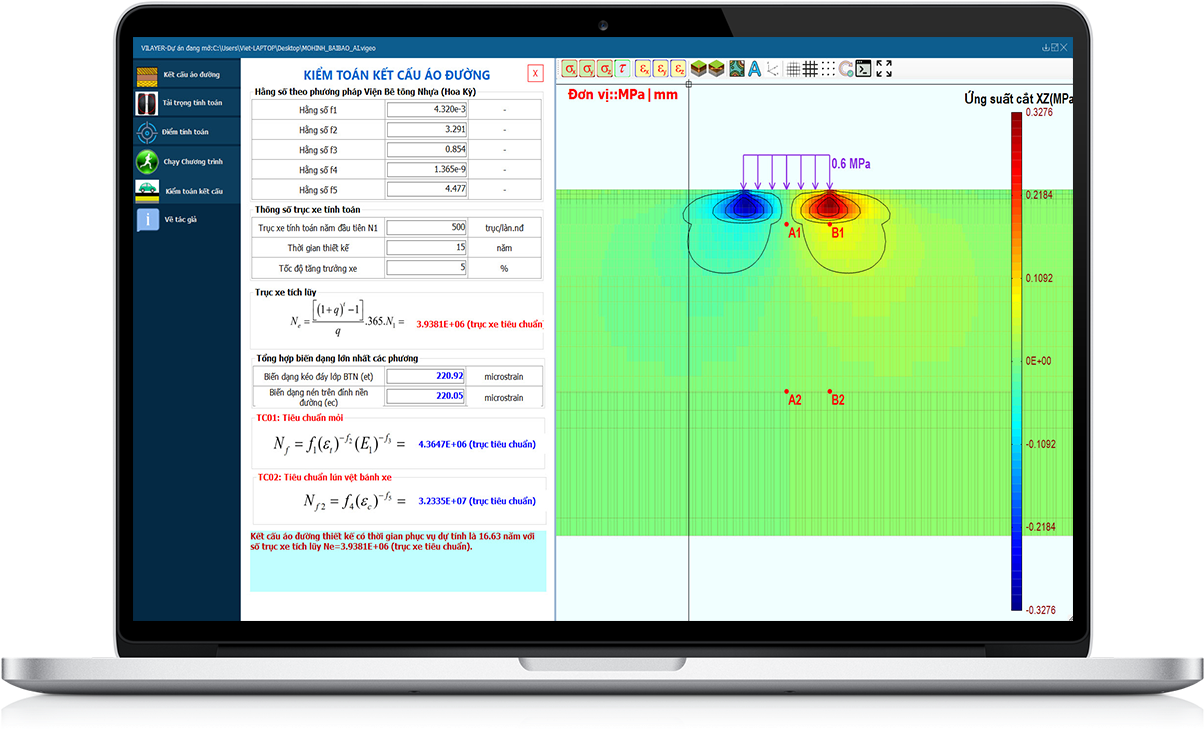This screenshot has width=1204, height=730.
Task: Click the epsilon-x strain icon
Action: coord(643,69)
